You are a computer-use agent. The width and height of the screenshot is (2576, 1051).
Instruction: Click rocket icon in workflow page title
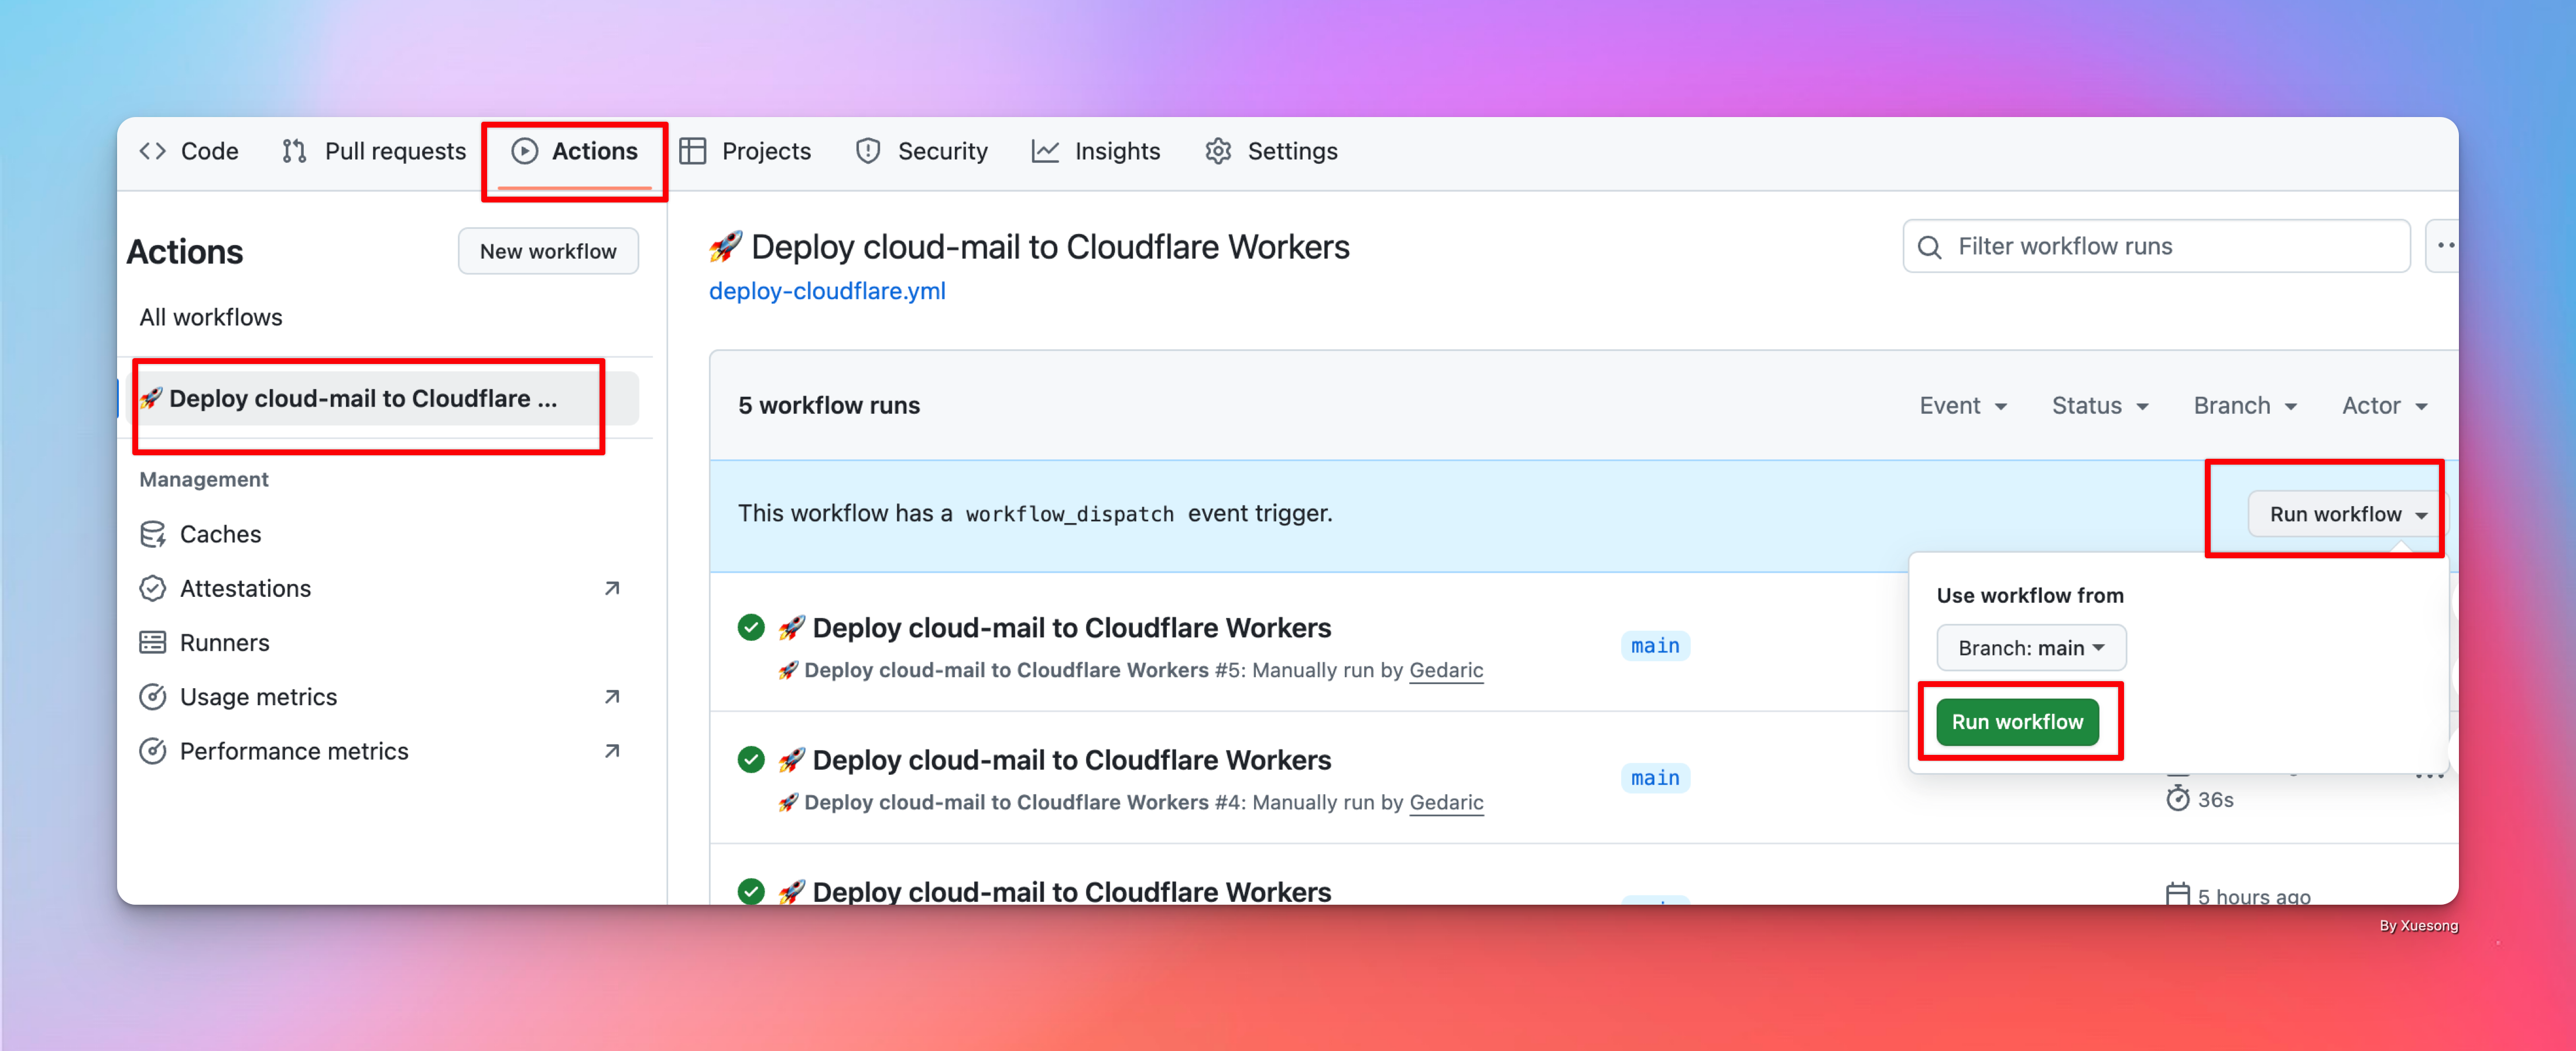[726, 246]
